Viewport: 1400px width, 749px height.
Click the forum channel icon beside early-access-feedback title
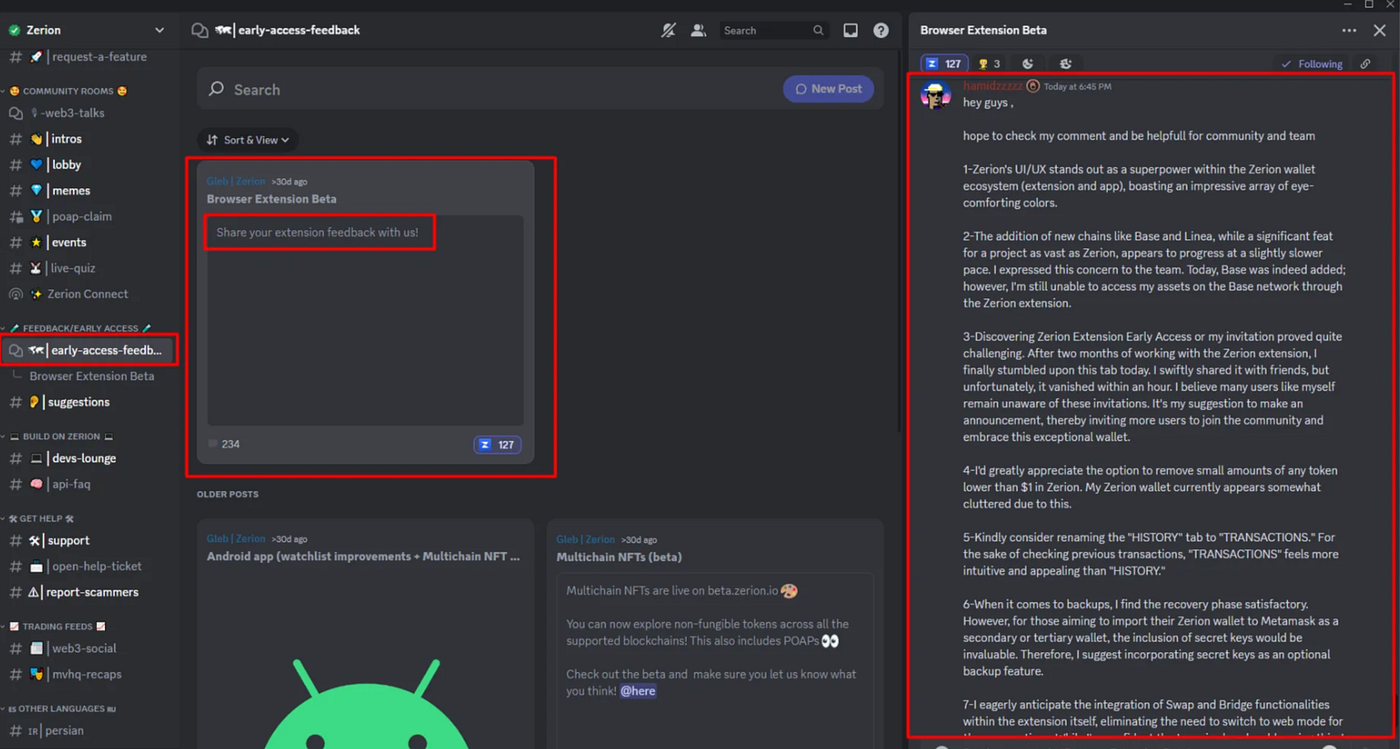(x=200, y=31)
